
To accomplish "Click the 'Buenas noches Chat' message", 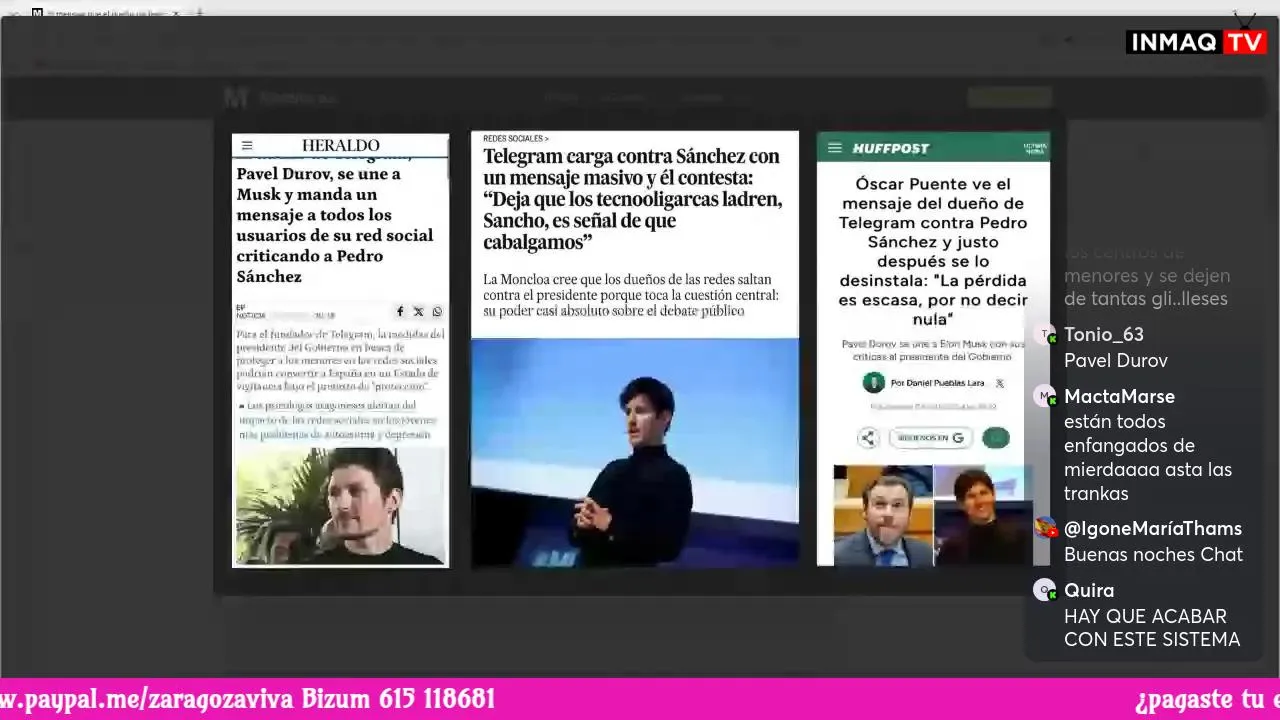I will point(1153,555).
